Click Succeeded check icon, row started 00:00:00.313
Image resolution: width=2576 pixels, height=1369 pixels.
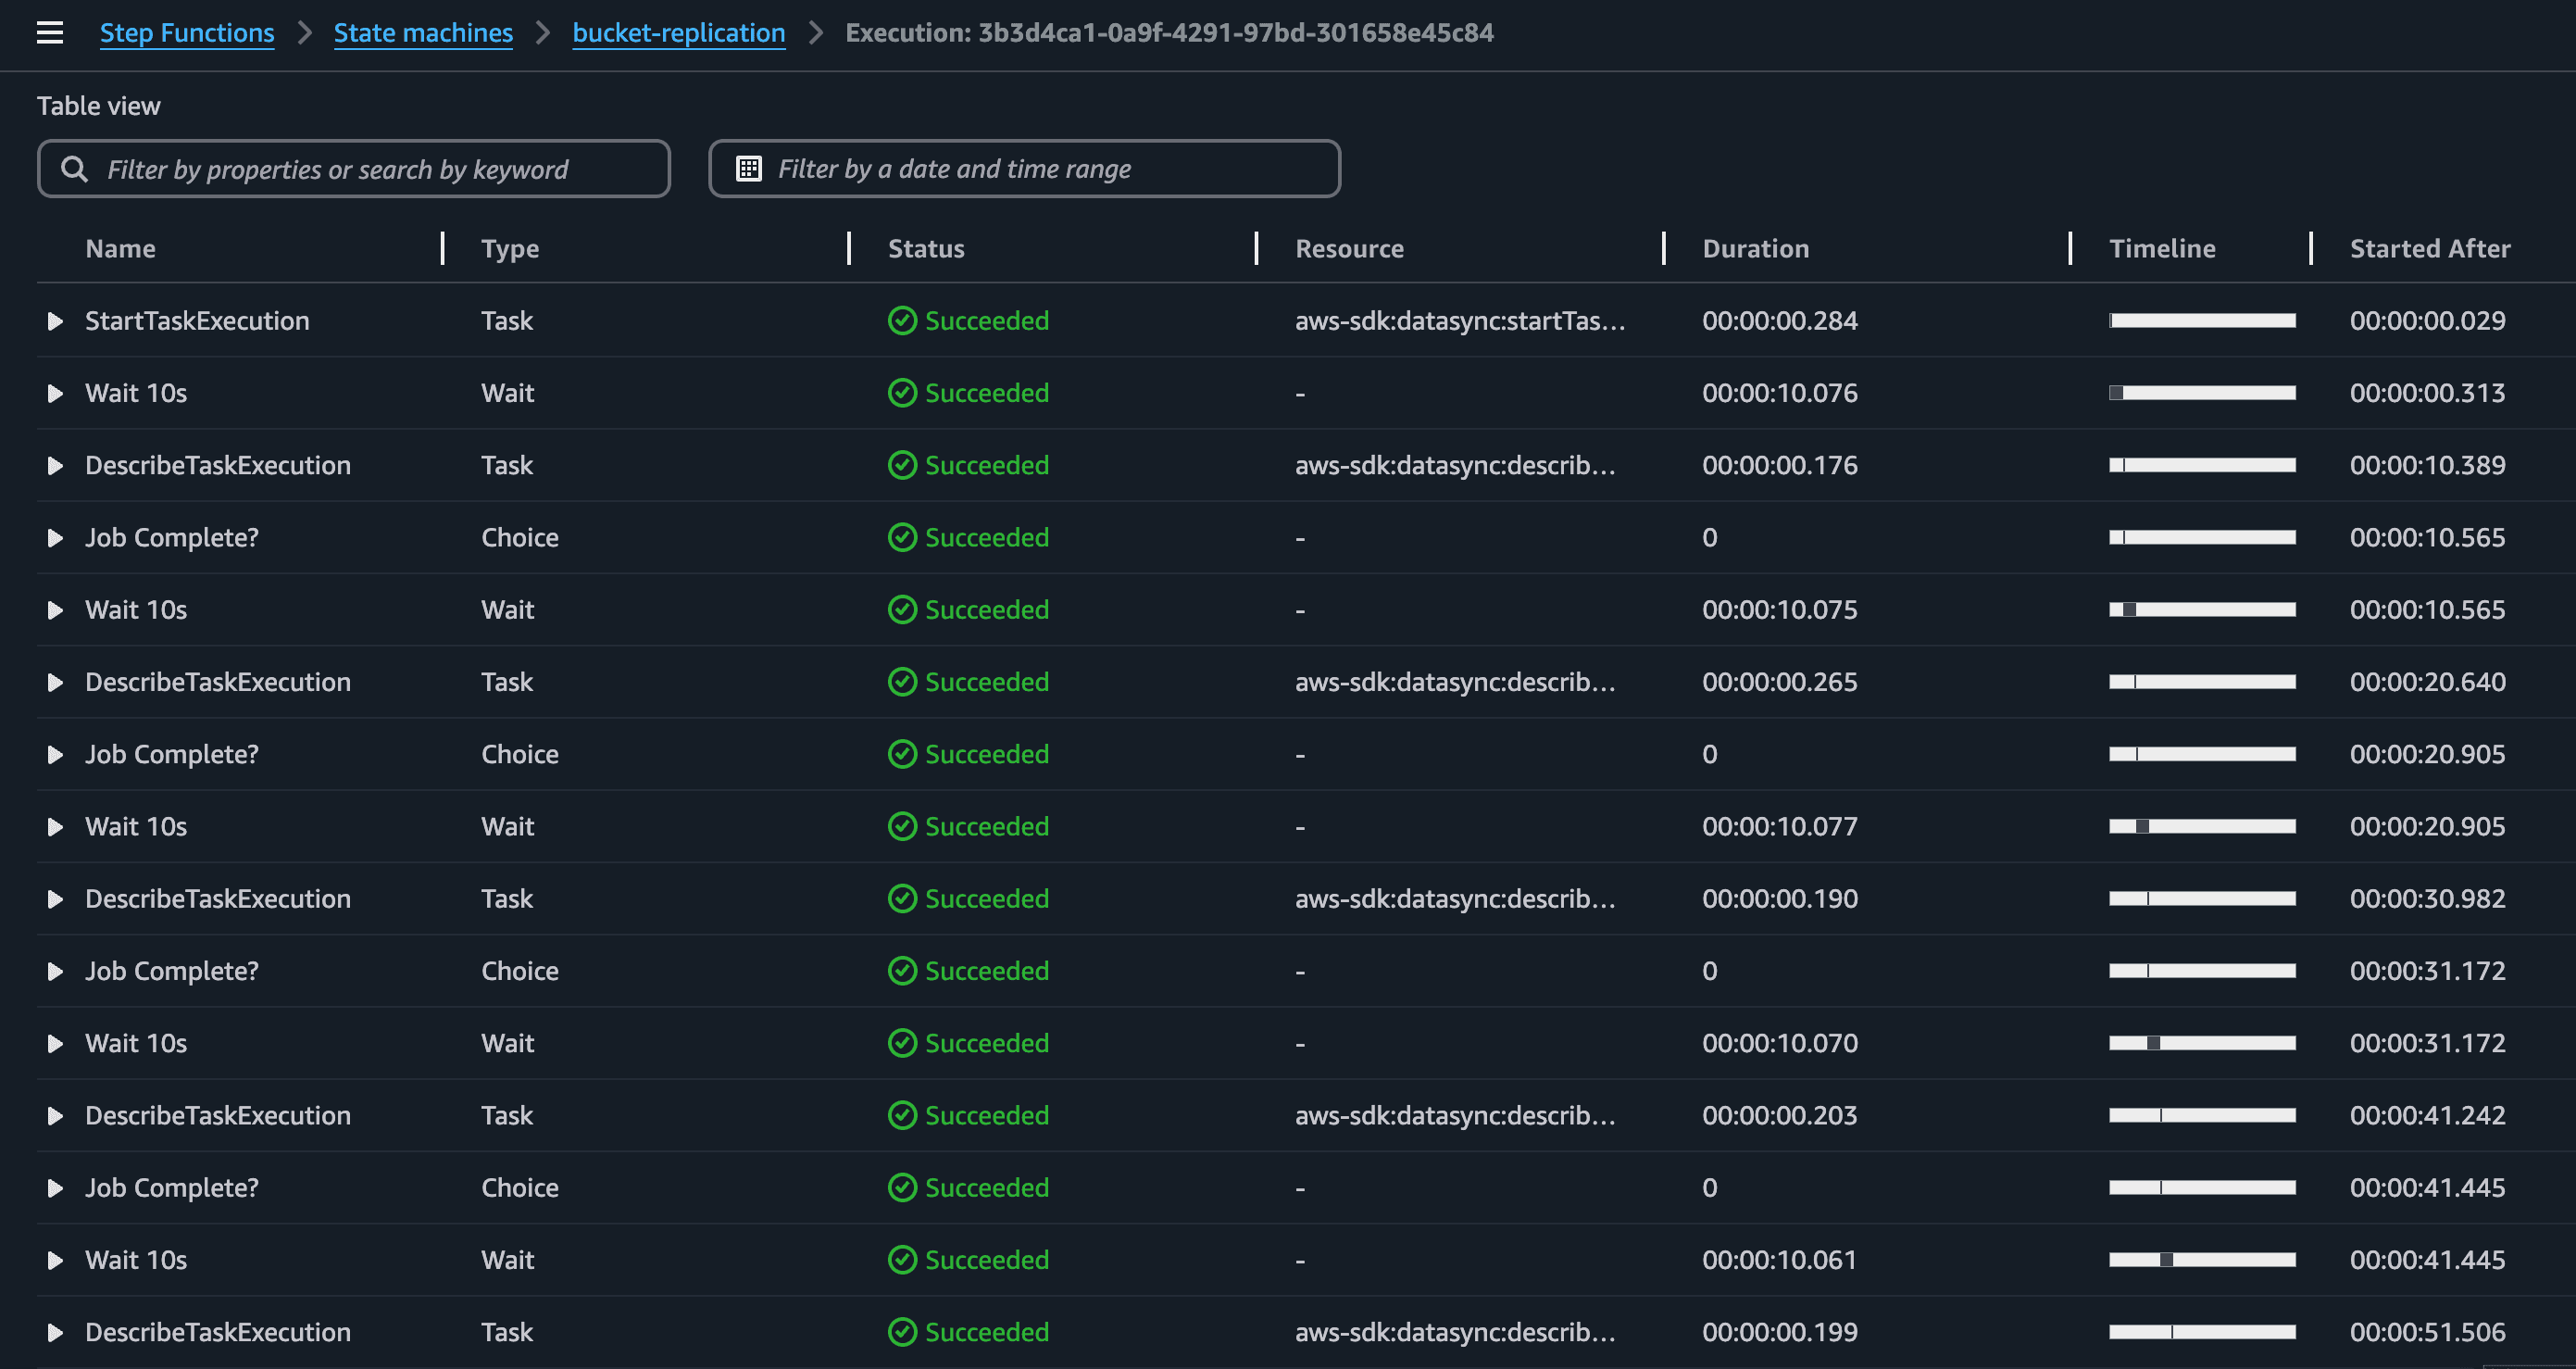point(902,393)
